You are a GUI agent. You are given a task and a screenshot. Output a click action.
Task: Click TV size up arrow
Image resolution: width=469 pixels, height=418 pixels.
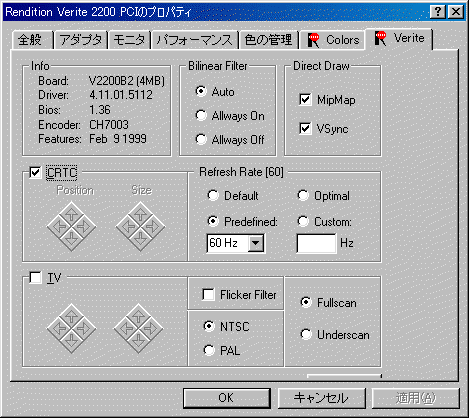[x=138, y=316]
